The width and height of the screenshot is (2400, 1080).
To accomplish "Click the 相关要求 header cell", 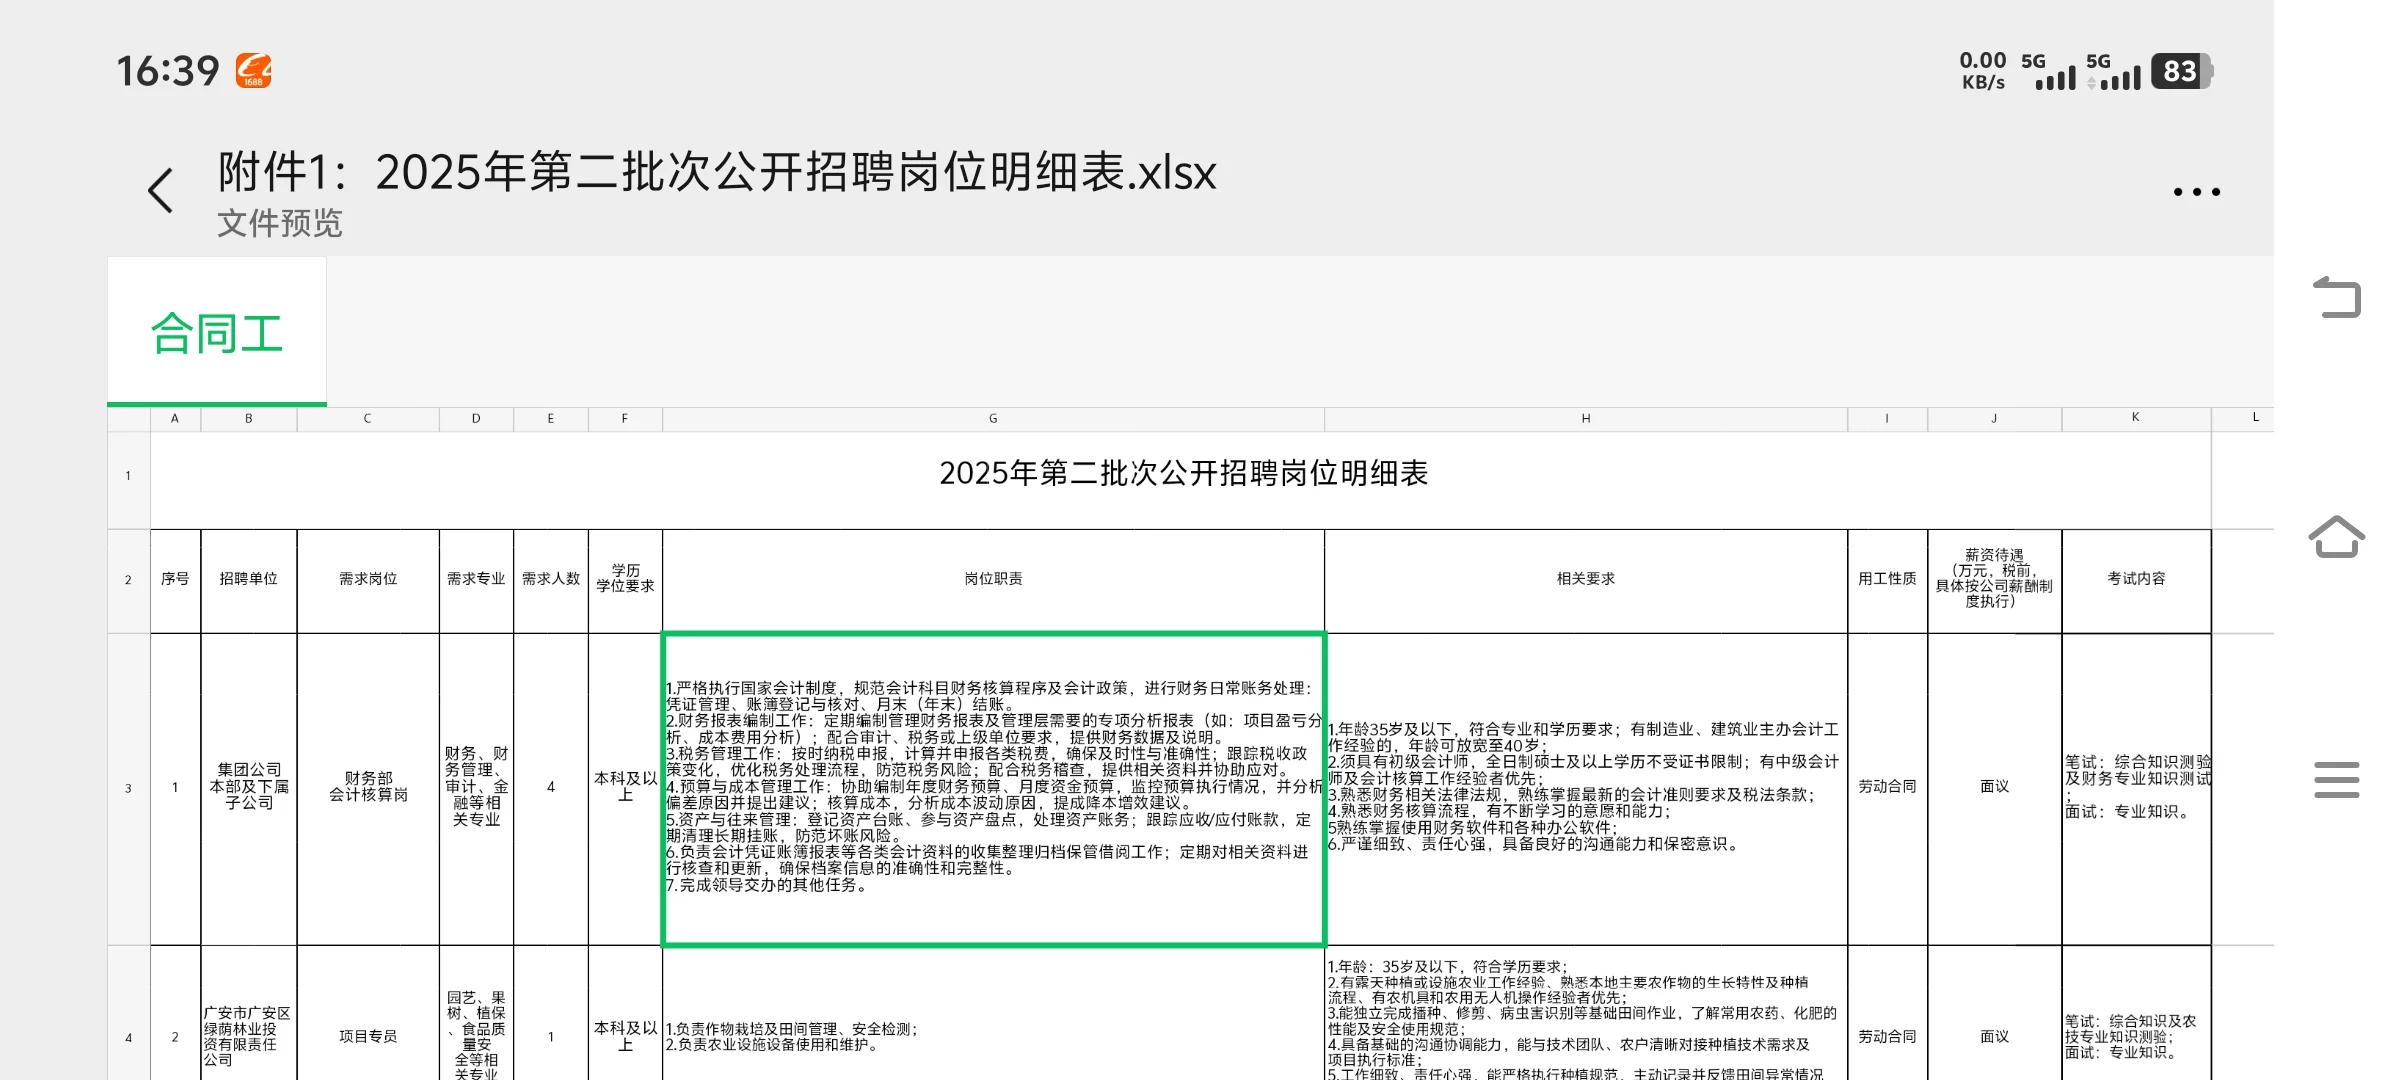I will [1586, 579].
